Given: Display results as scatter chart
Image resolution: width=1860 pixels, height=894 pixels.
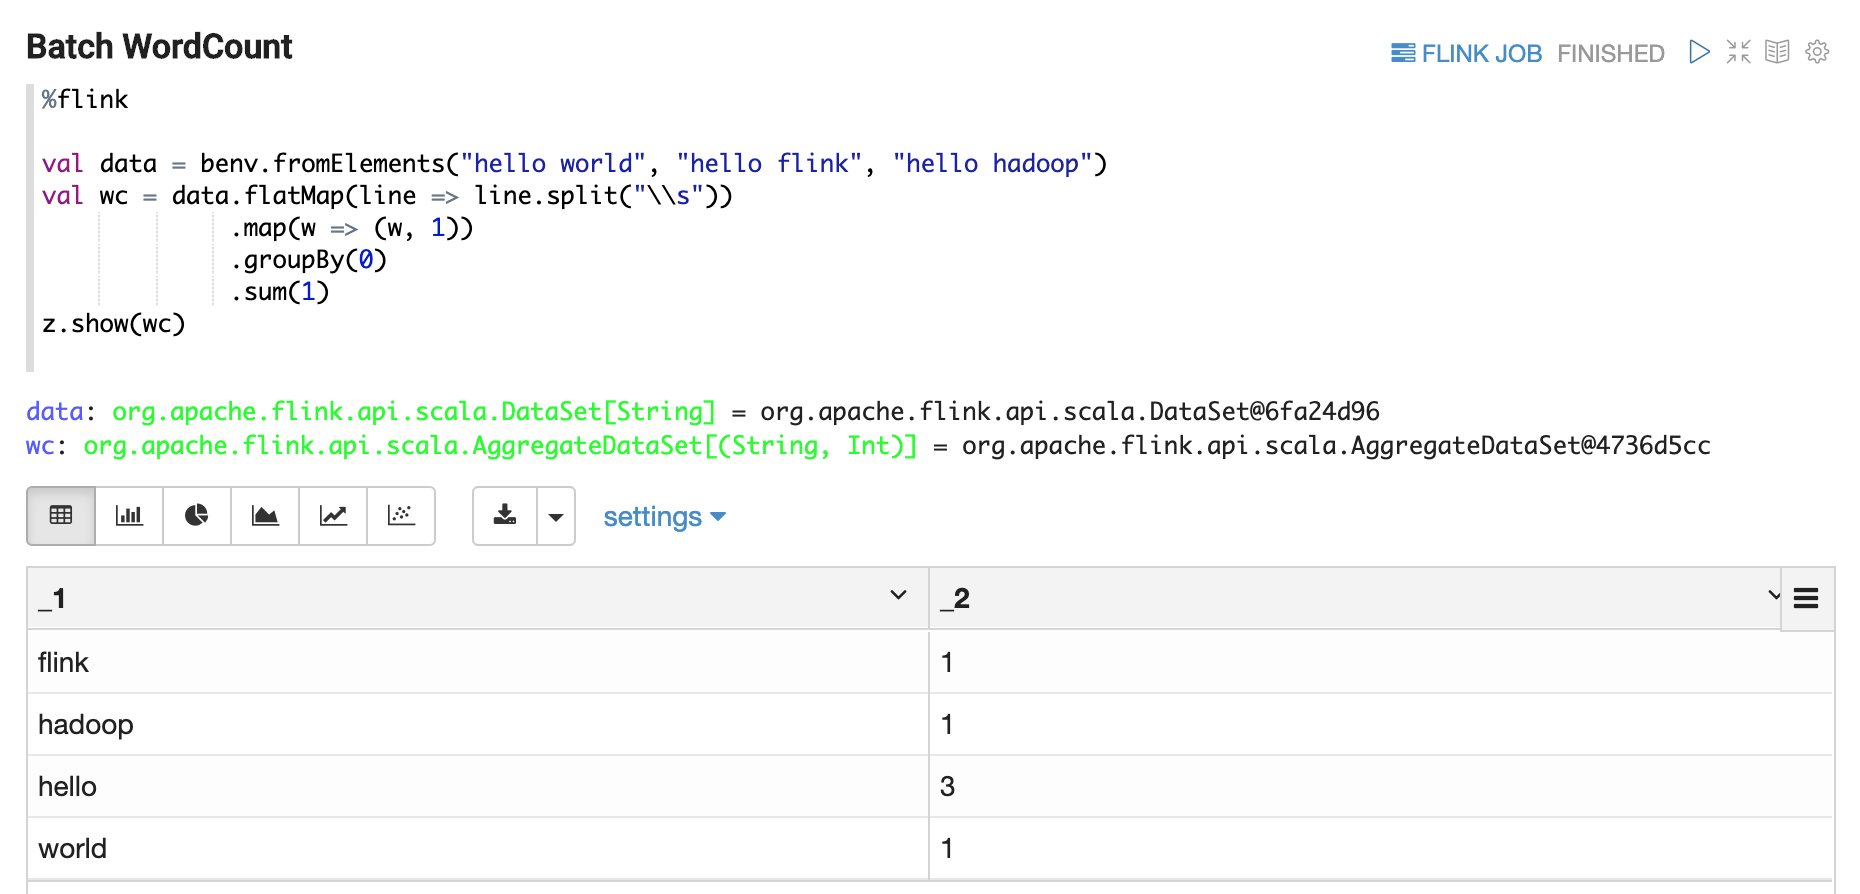Looking at the screenshot, I should [x=401, y=516].
